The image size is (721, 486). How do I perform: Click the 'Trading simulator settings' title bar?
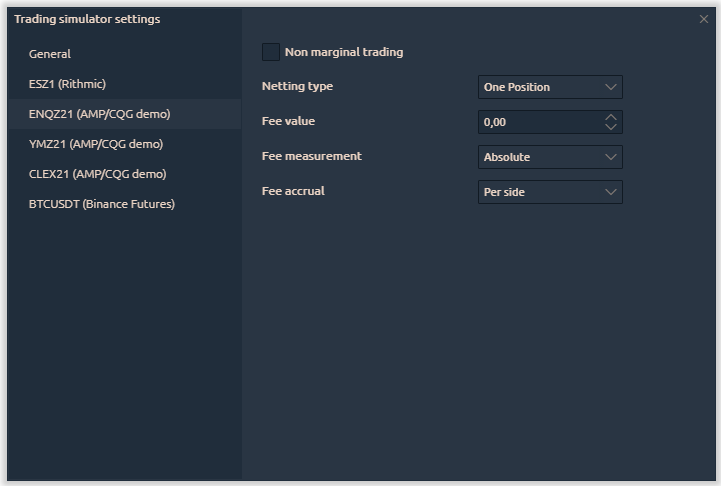[x=87, y=19]
